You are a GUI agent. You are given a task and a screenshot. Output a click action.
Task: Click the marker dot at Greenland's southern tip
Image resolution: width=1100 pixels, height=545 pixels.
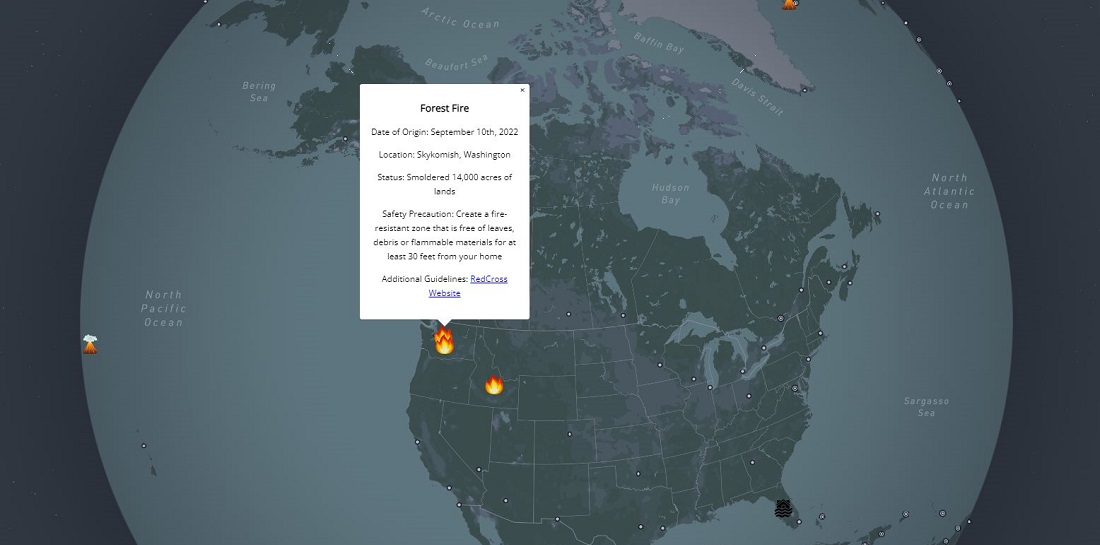pos(804,90)
